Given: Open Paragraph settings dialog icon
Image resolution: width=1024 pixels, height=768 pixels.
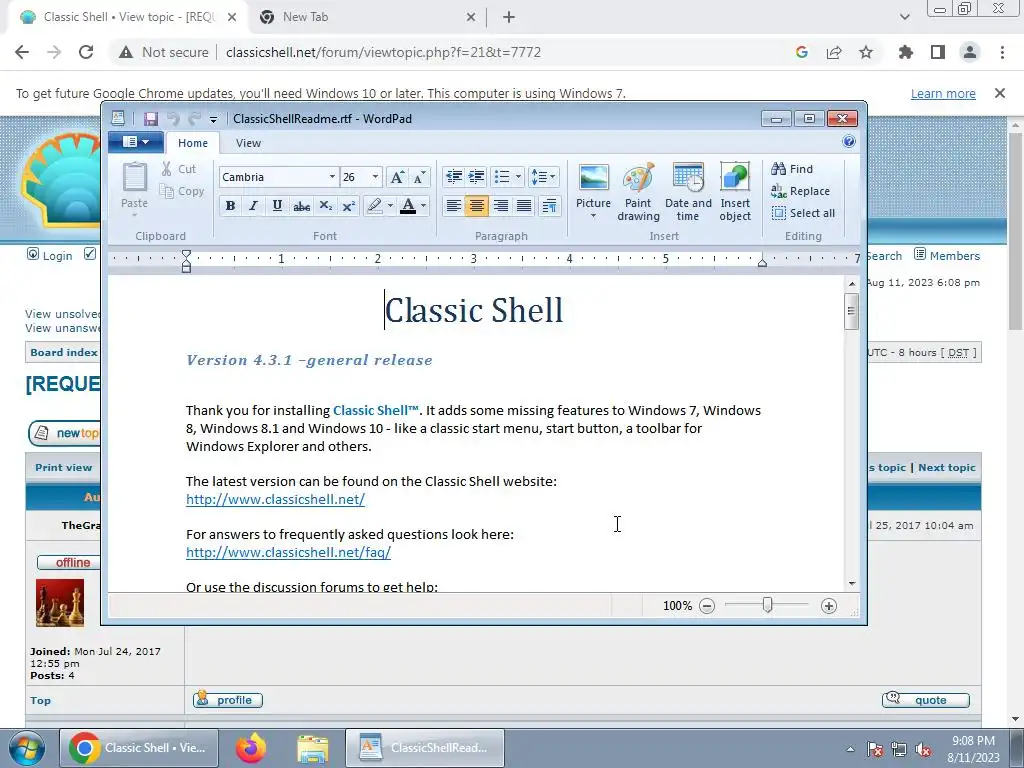Looking at the screenshot, I should [549, 206].
